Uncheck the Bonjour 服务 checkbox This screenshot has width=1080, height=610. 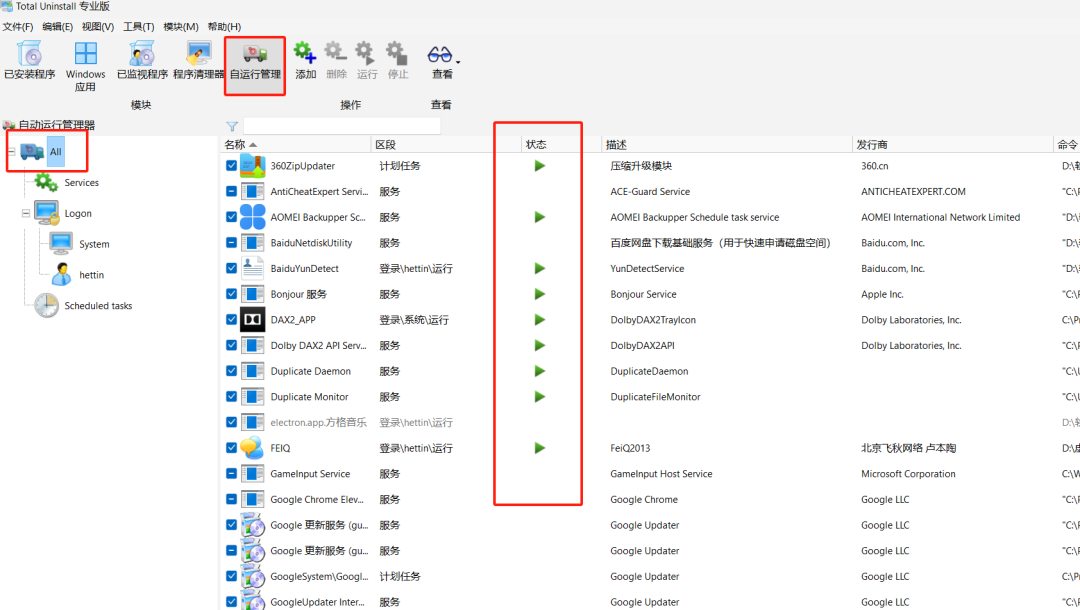pos(231,294)
